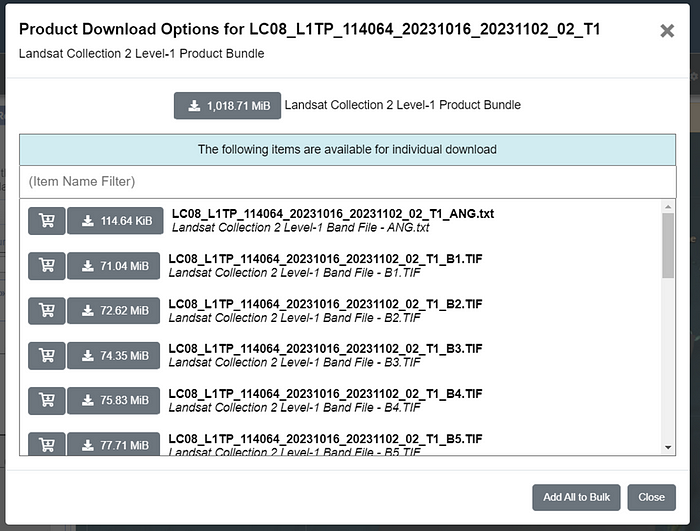The height and width of the screenshot is (531, 700).
Task: Download the 75.83 MiB B4 band
Action: coord(113,400)
